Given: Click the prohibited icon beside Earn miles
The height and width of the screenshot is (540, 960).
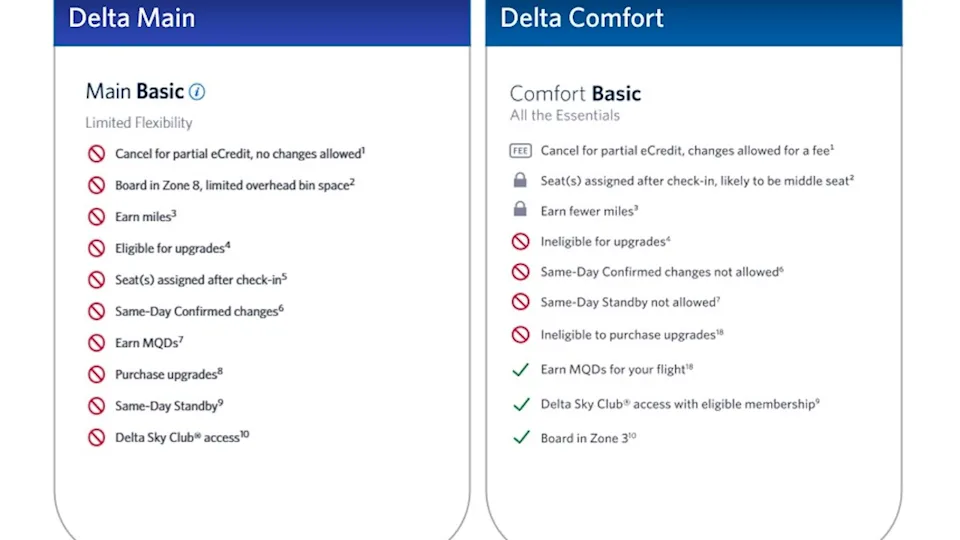Looking at the screenshot, I should [x=96, y=216].
